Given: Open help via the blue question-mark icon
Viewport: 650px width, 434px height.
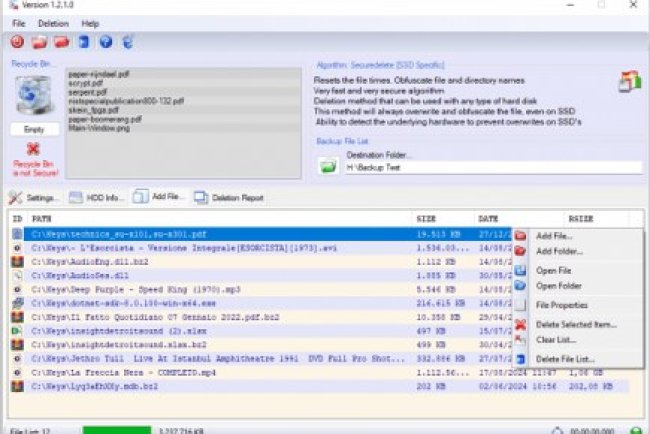Looking at the screenshot, I should tap(106, 42).
